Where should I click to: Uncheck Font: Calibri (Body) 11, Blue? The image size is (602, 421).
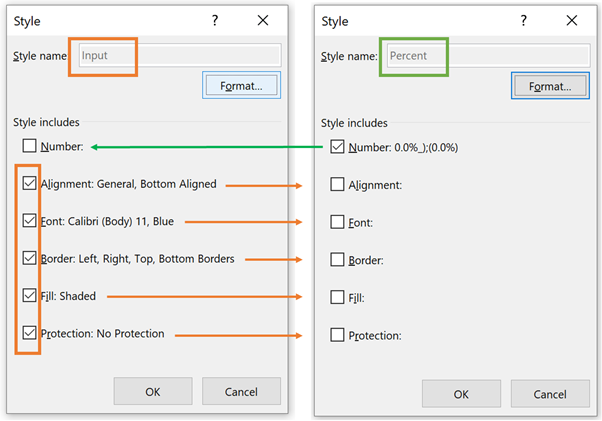coord(29,221)
